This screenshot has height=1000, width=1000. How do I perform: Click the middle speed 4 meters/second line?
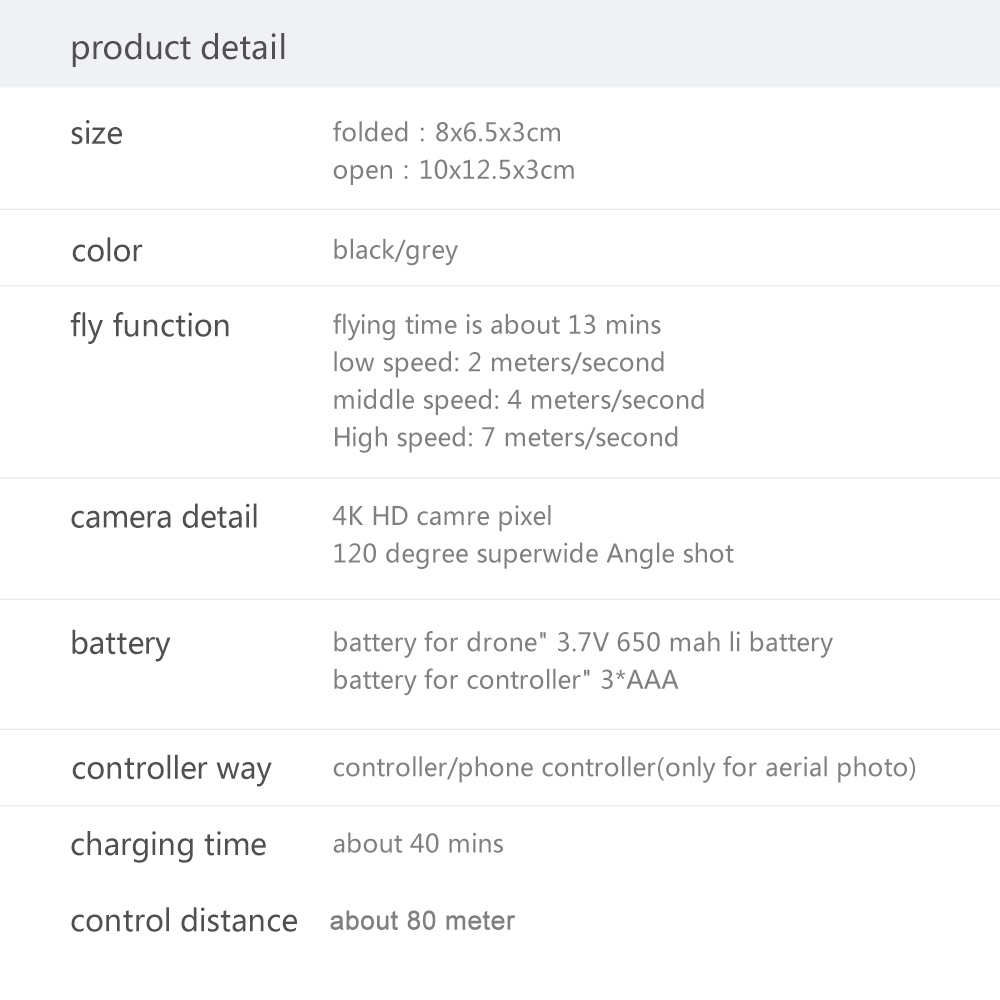518,400
